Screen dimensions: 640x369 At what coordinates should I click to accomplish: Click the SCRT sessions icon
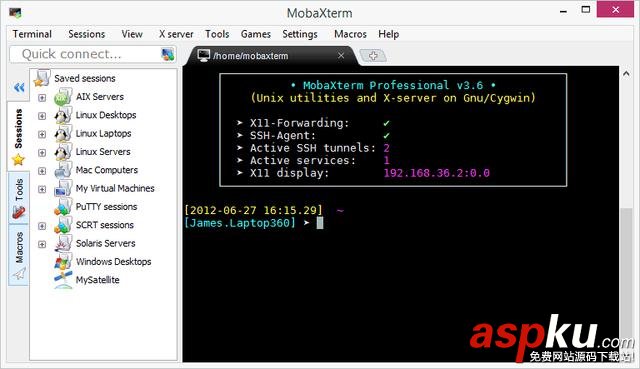pyautogui.click(x=63, y=225)
